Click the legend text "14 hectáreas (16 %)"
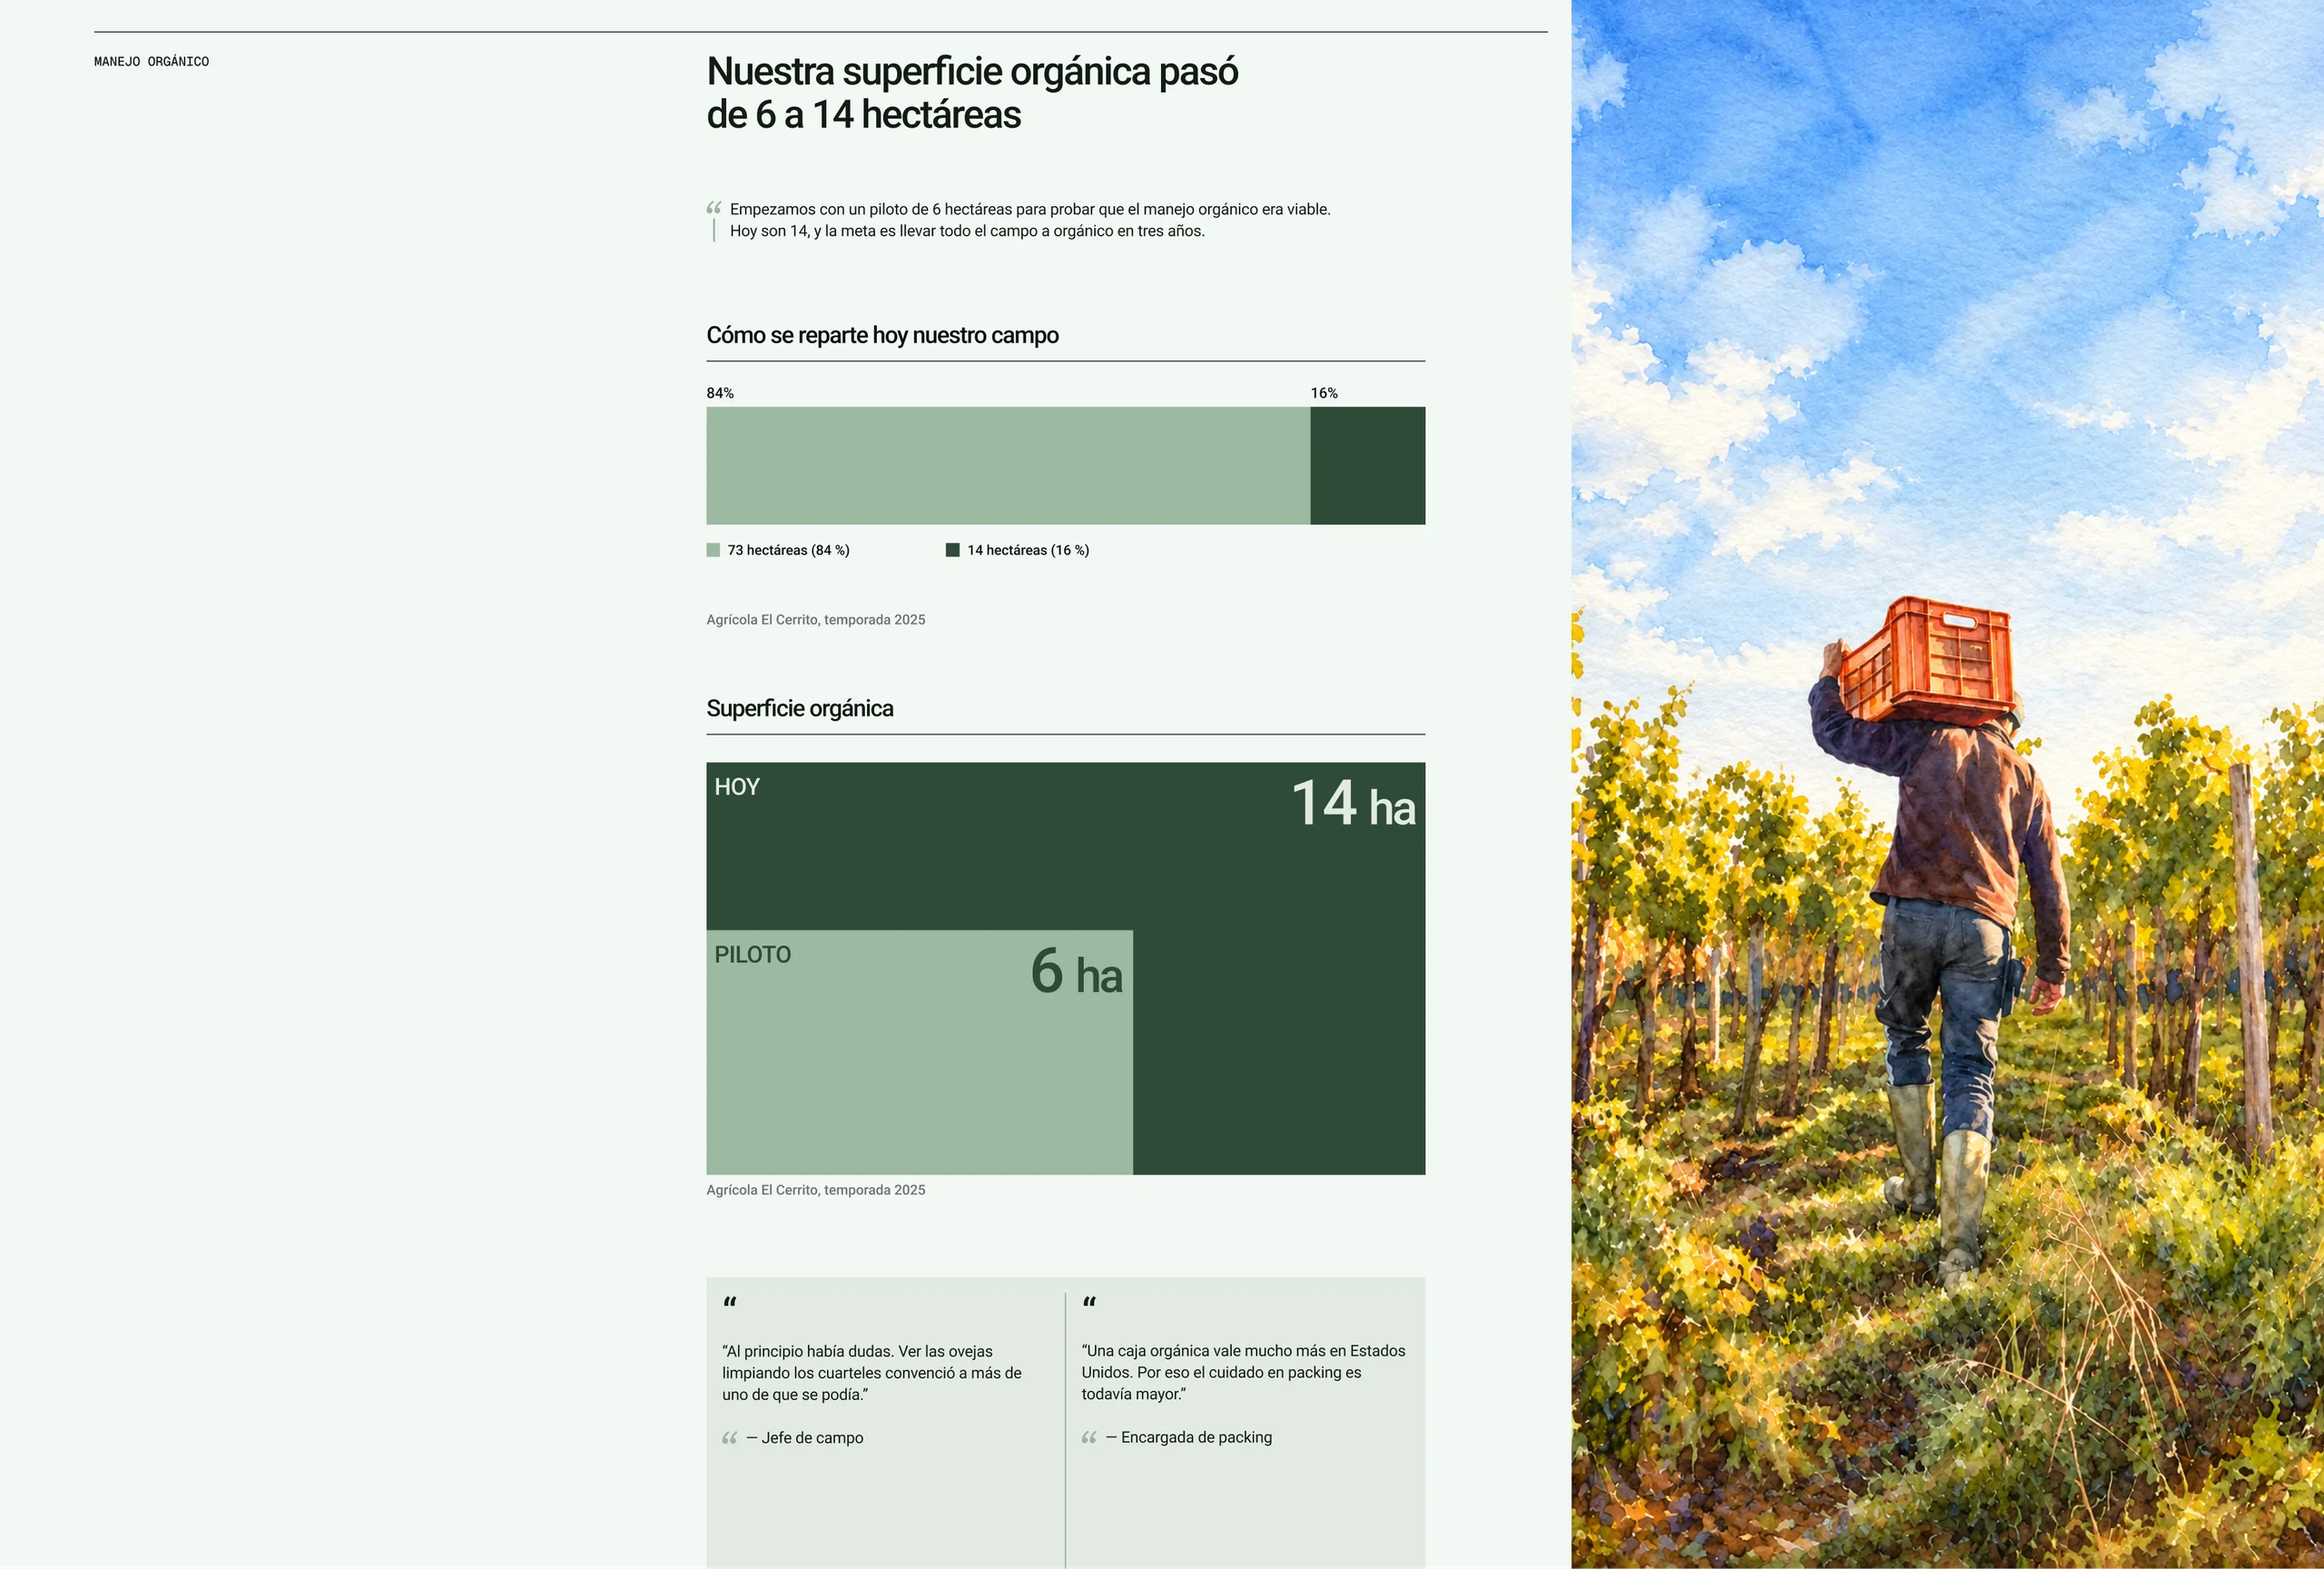Screen dimensions: 2324x1569 pyautogui.click(x=1028, y=550)
